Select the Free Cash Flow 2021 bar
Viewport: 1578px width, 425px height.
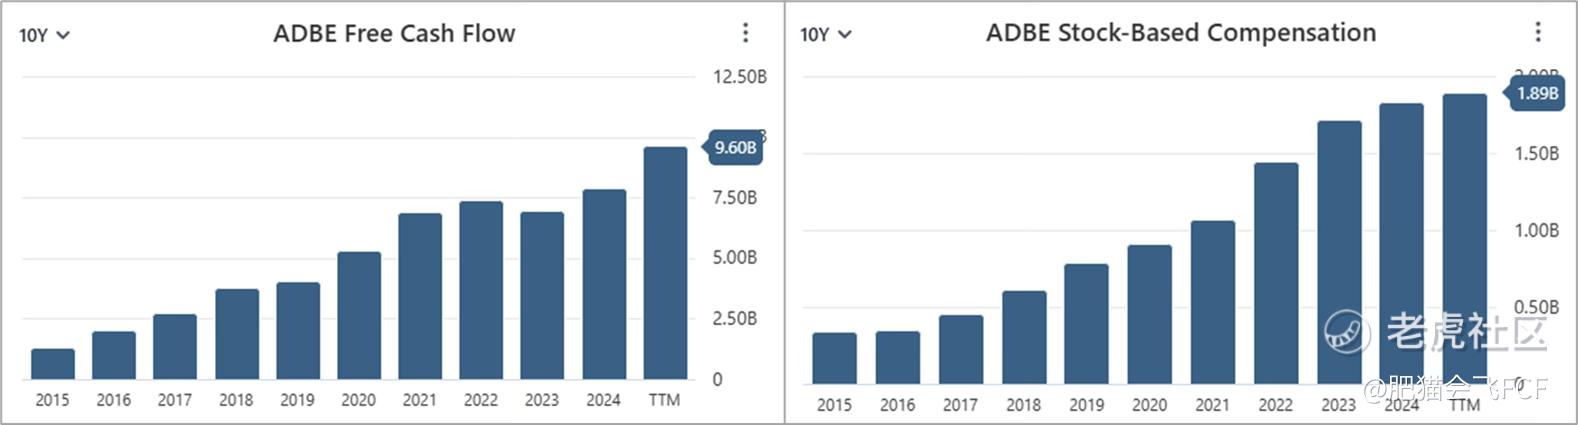coord(420,297)
